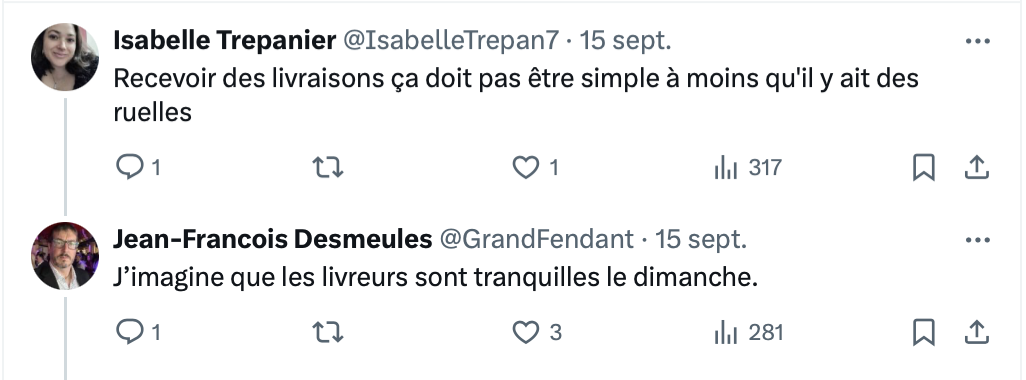Reply to Isabelle Trepanier's tweet
Image resolution: width=1026 pixels, height=380 pixels.
click(x=130, y=167)
